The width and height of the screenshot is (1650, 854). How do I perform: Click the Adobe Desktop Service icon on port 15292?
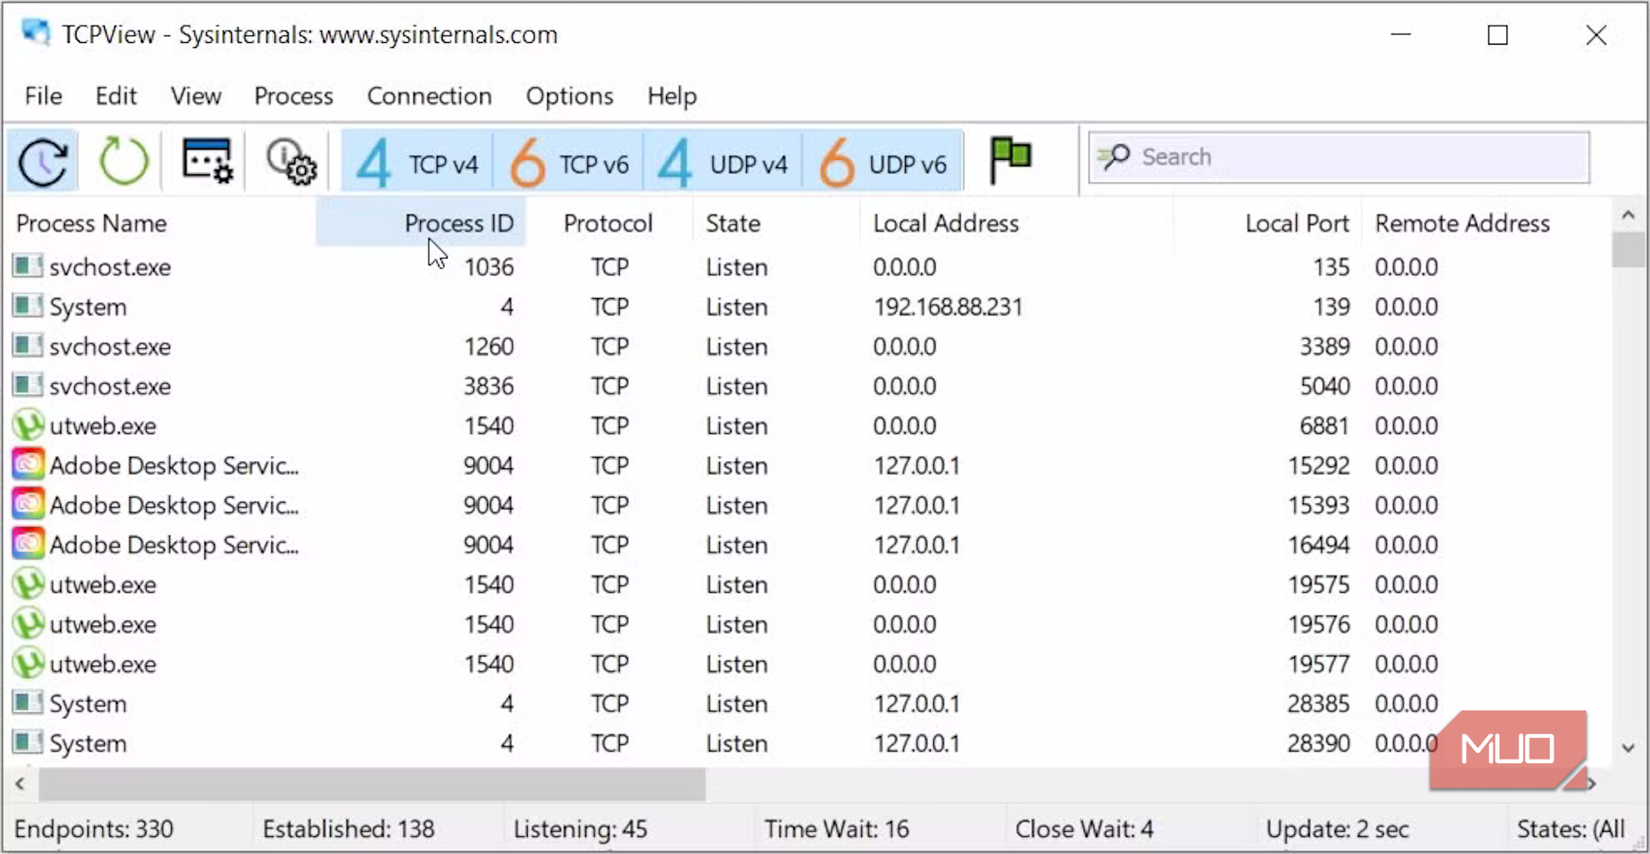pyautogui.click(x=28, y=465)
